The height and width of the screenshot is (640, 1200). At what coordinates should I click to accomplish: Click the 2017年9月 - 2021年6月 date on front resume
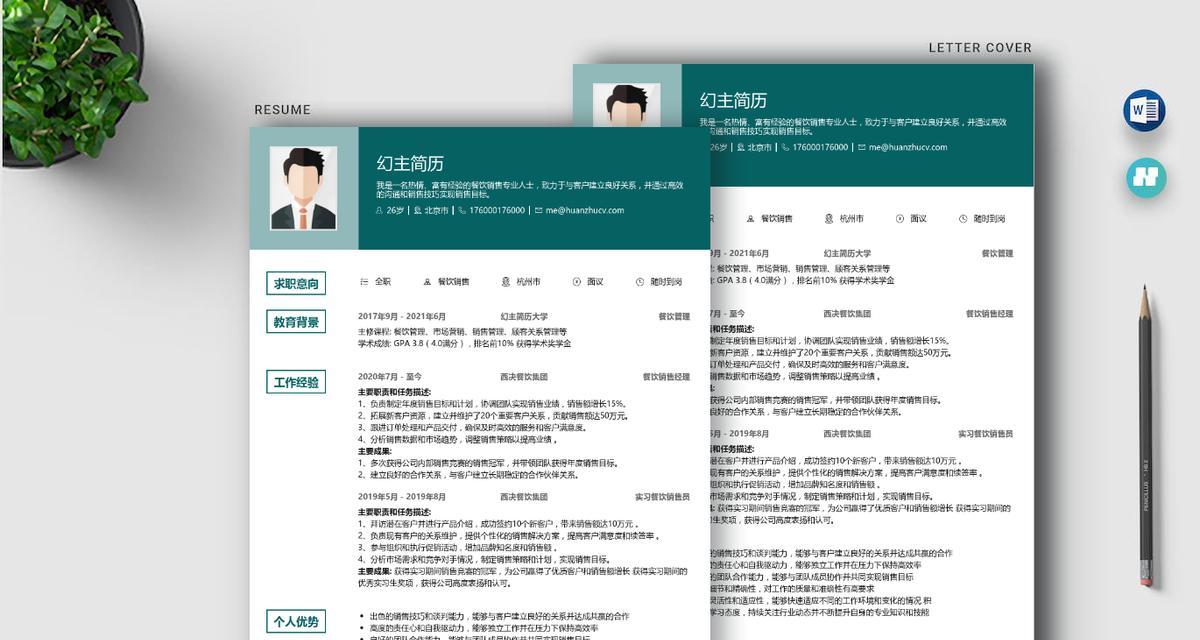[x=402, y=316]
